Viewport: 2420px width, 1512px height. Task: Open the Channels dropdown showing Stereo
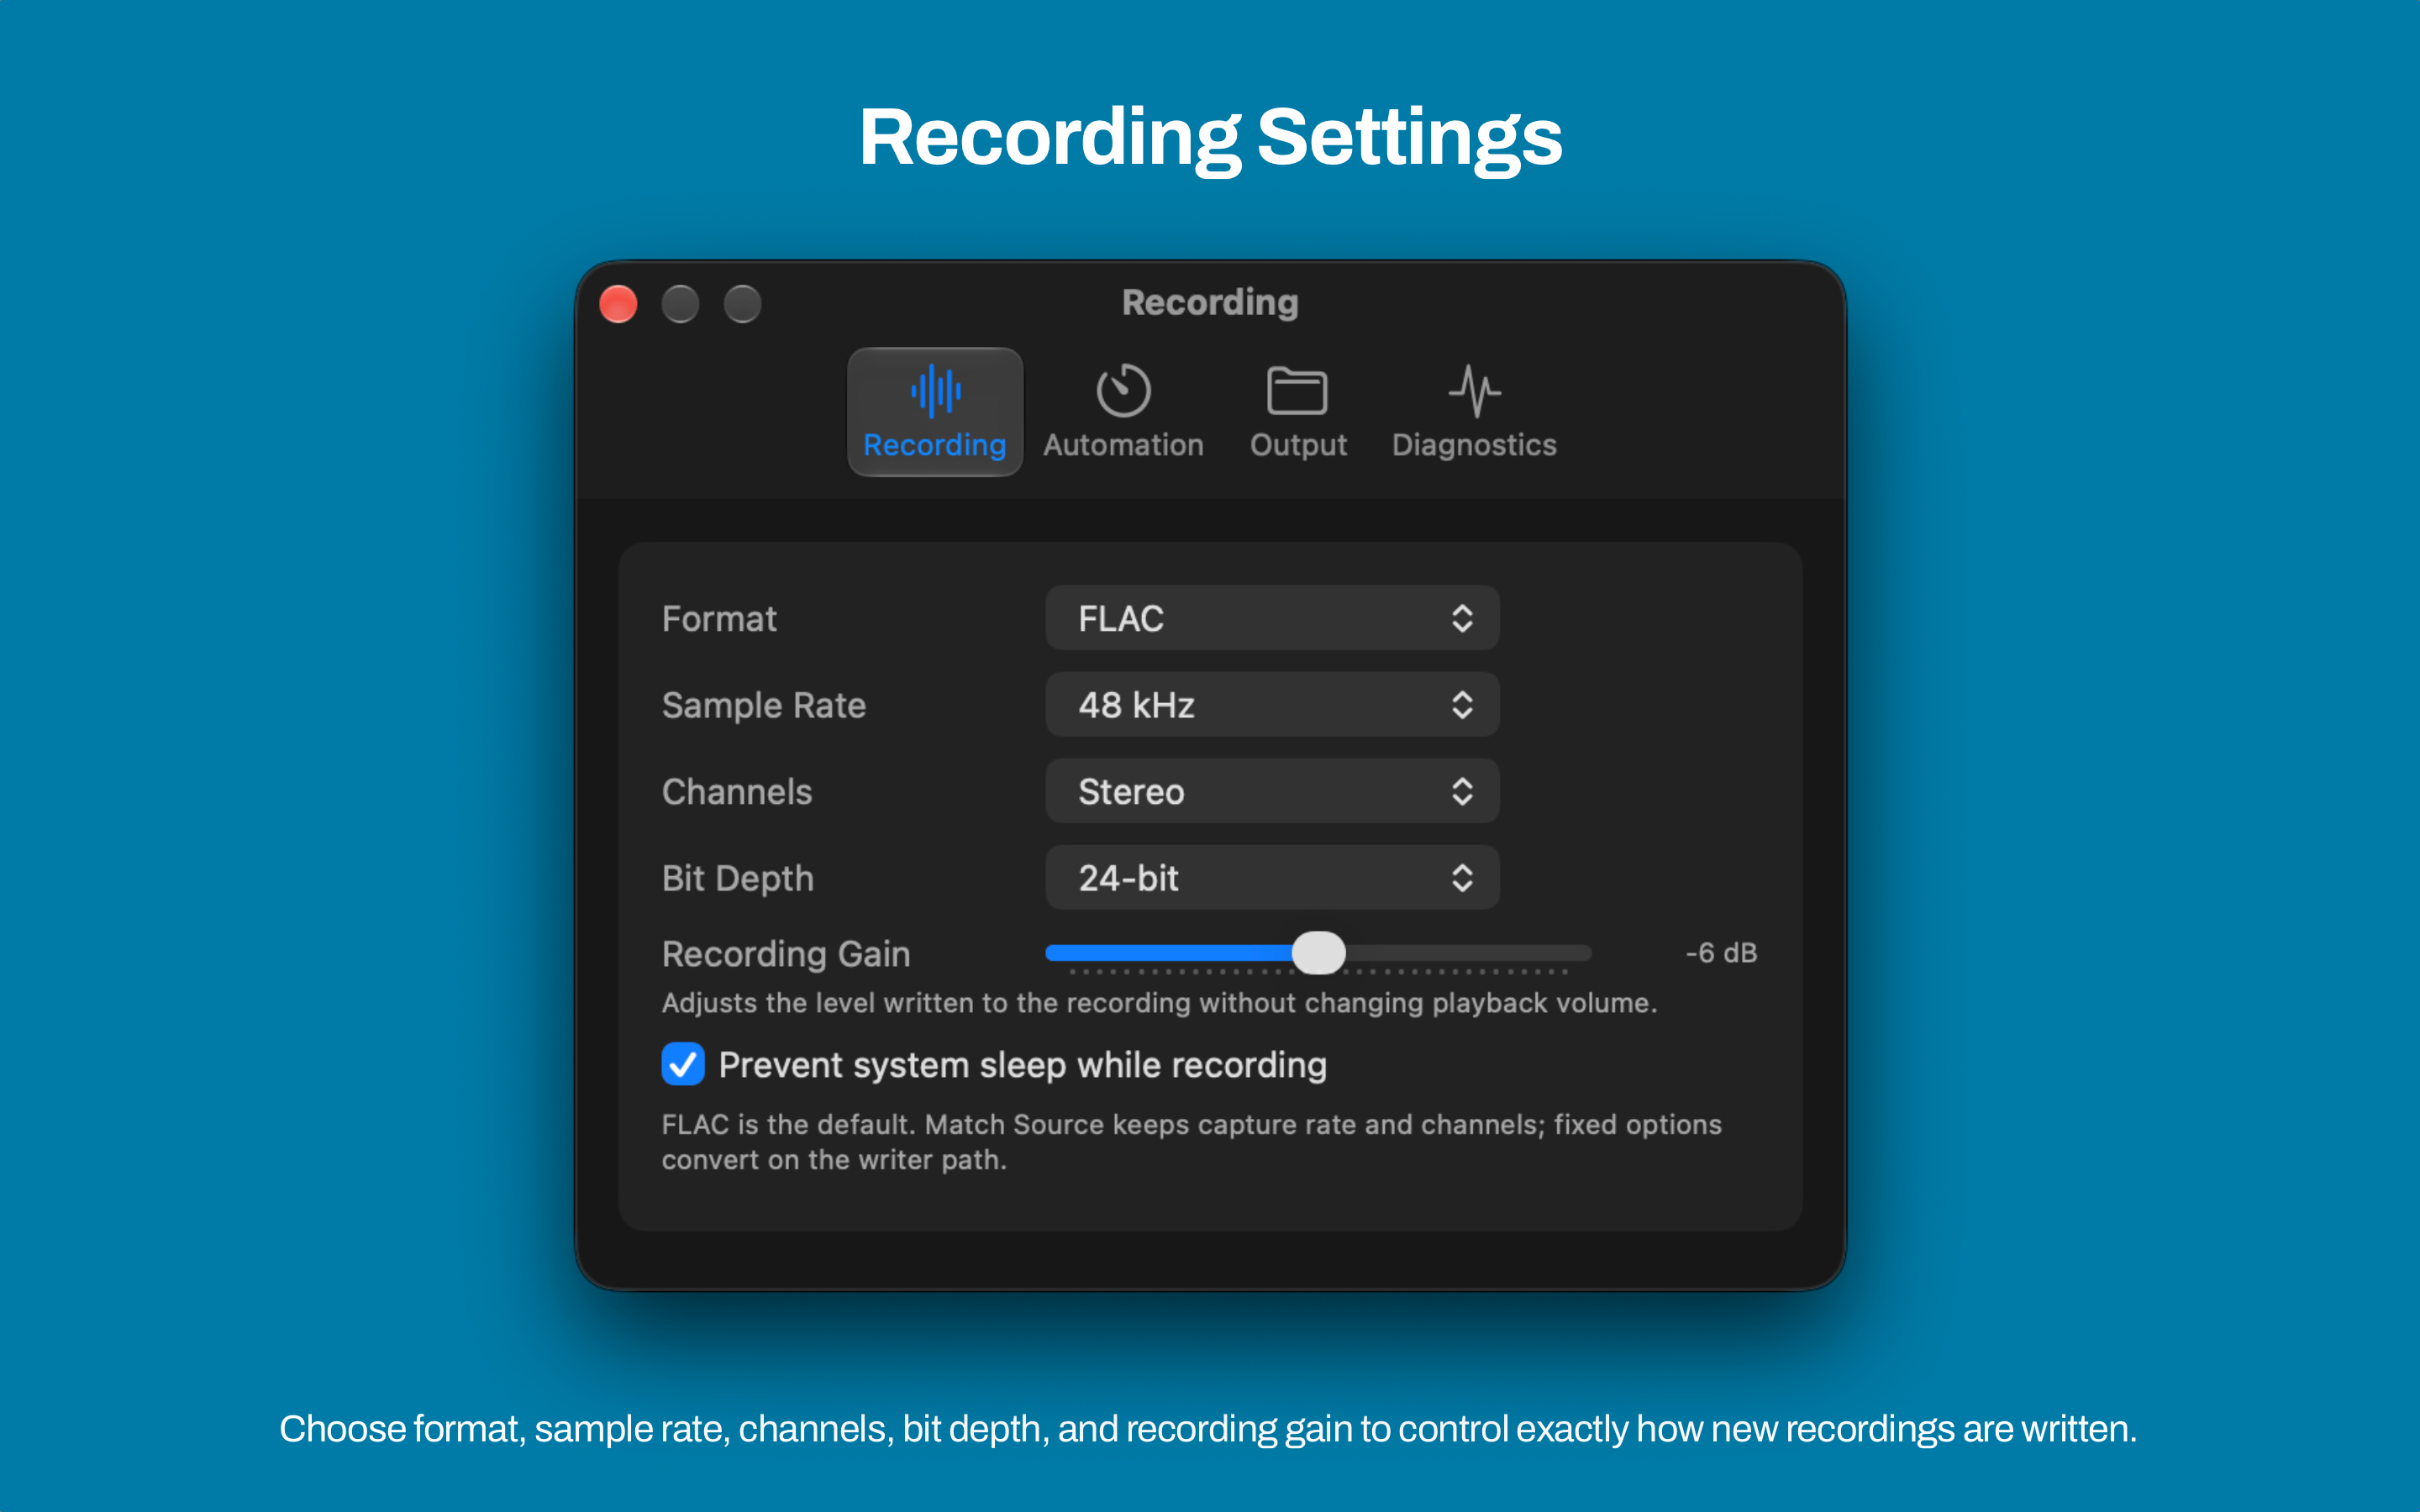pos(1272,791)
